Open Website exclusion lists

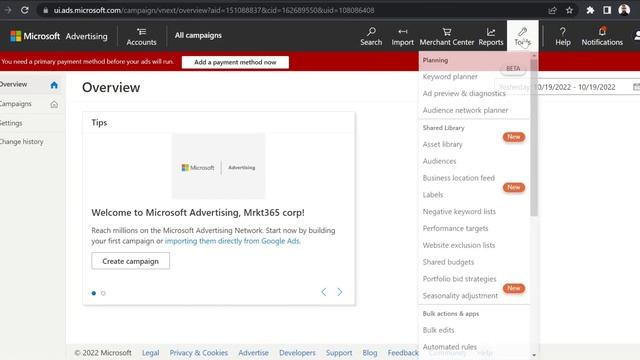pyautogui.click(x=459, y=245)
